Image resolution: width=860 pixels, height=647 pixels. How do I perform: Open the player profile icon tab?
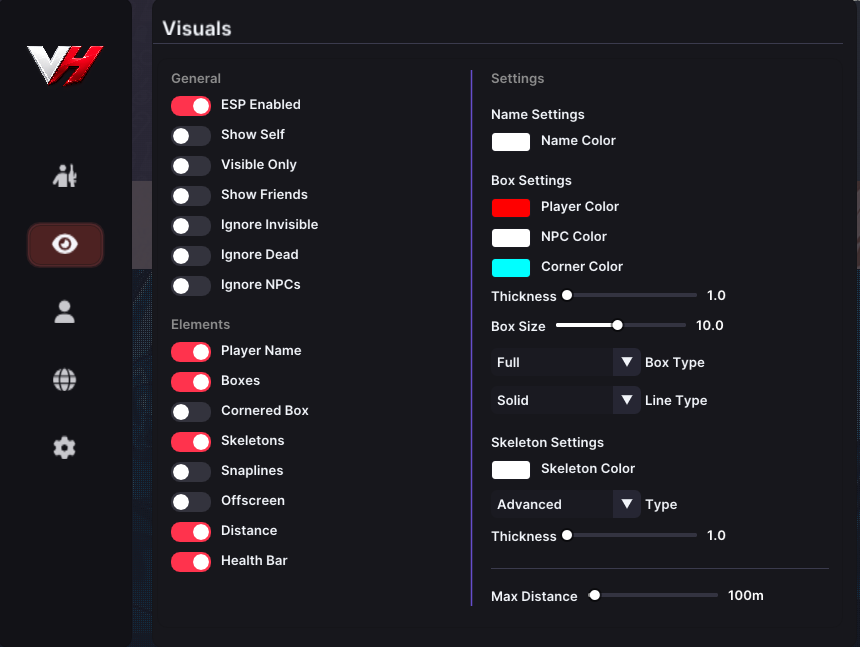click(65, 312)
